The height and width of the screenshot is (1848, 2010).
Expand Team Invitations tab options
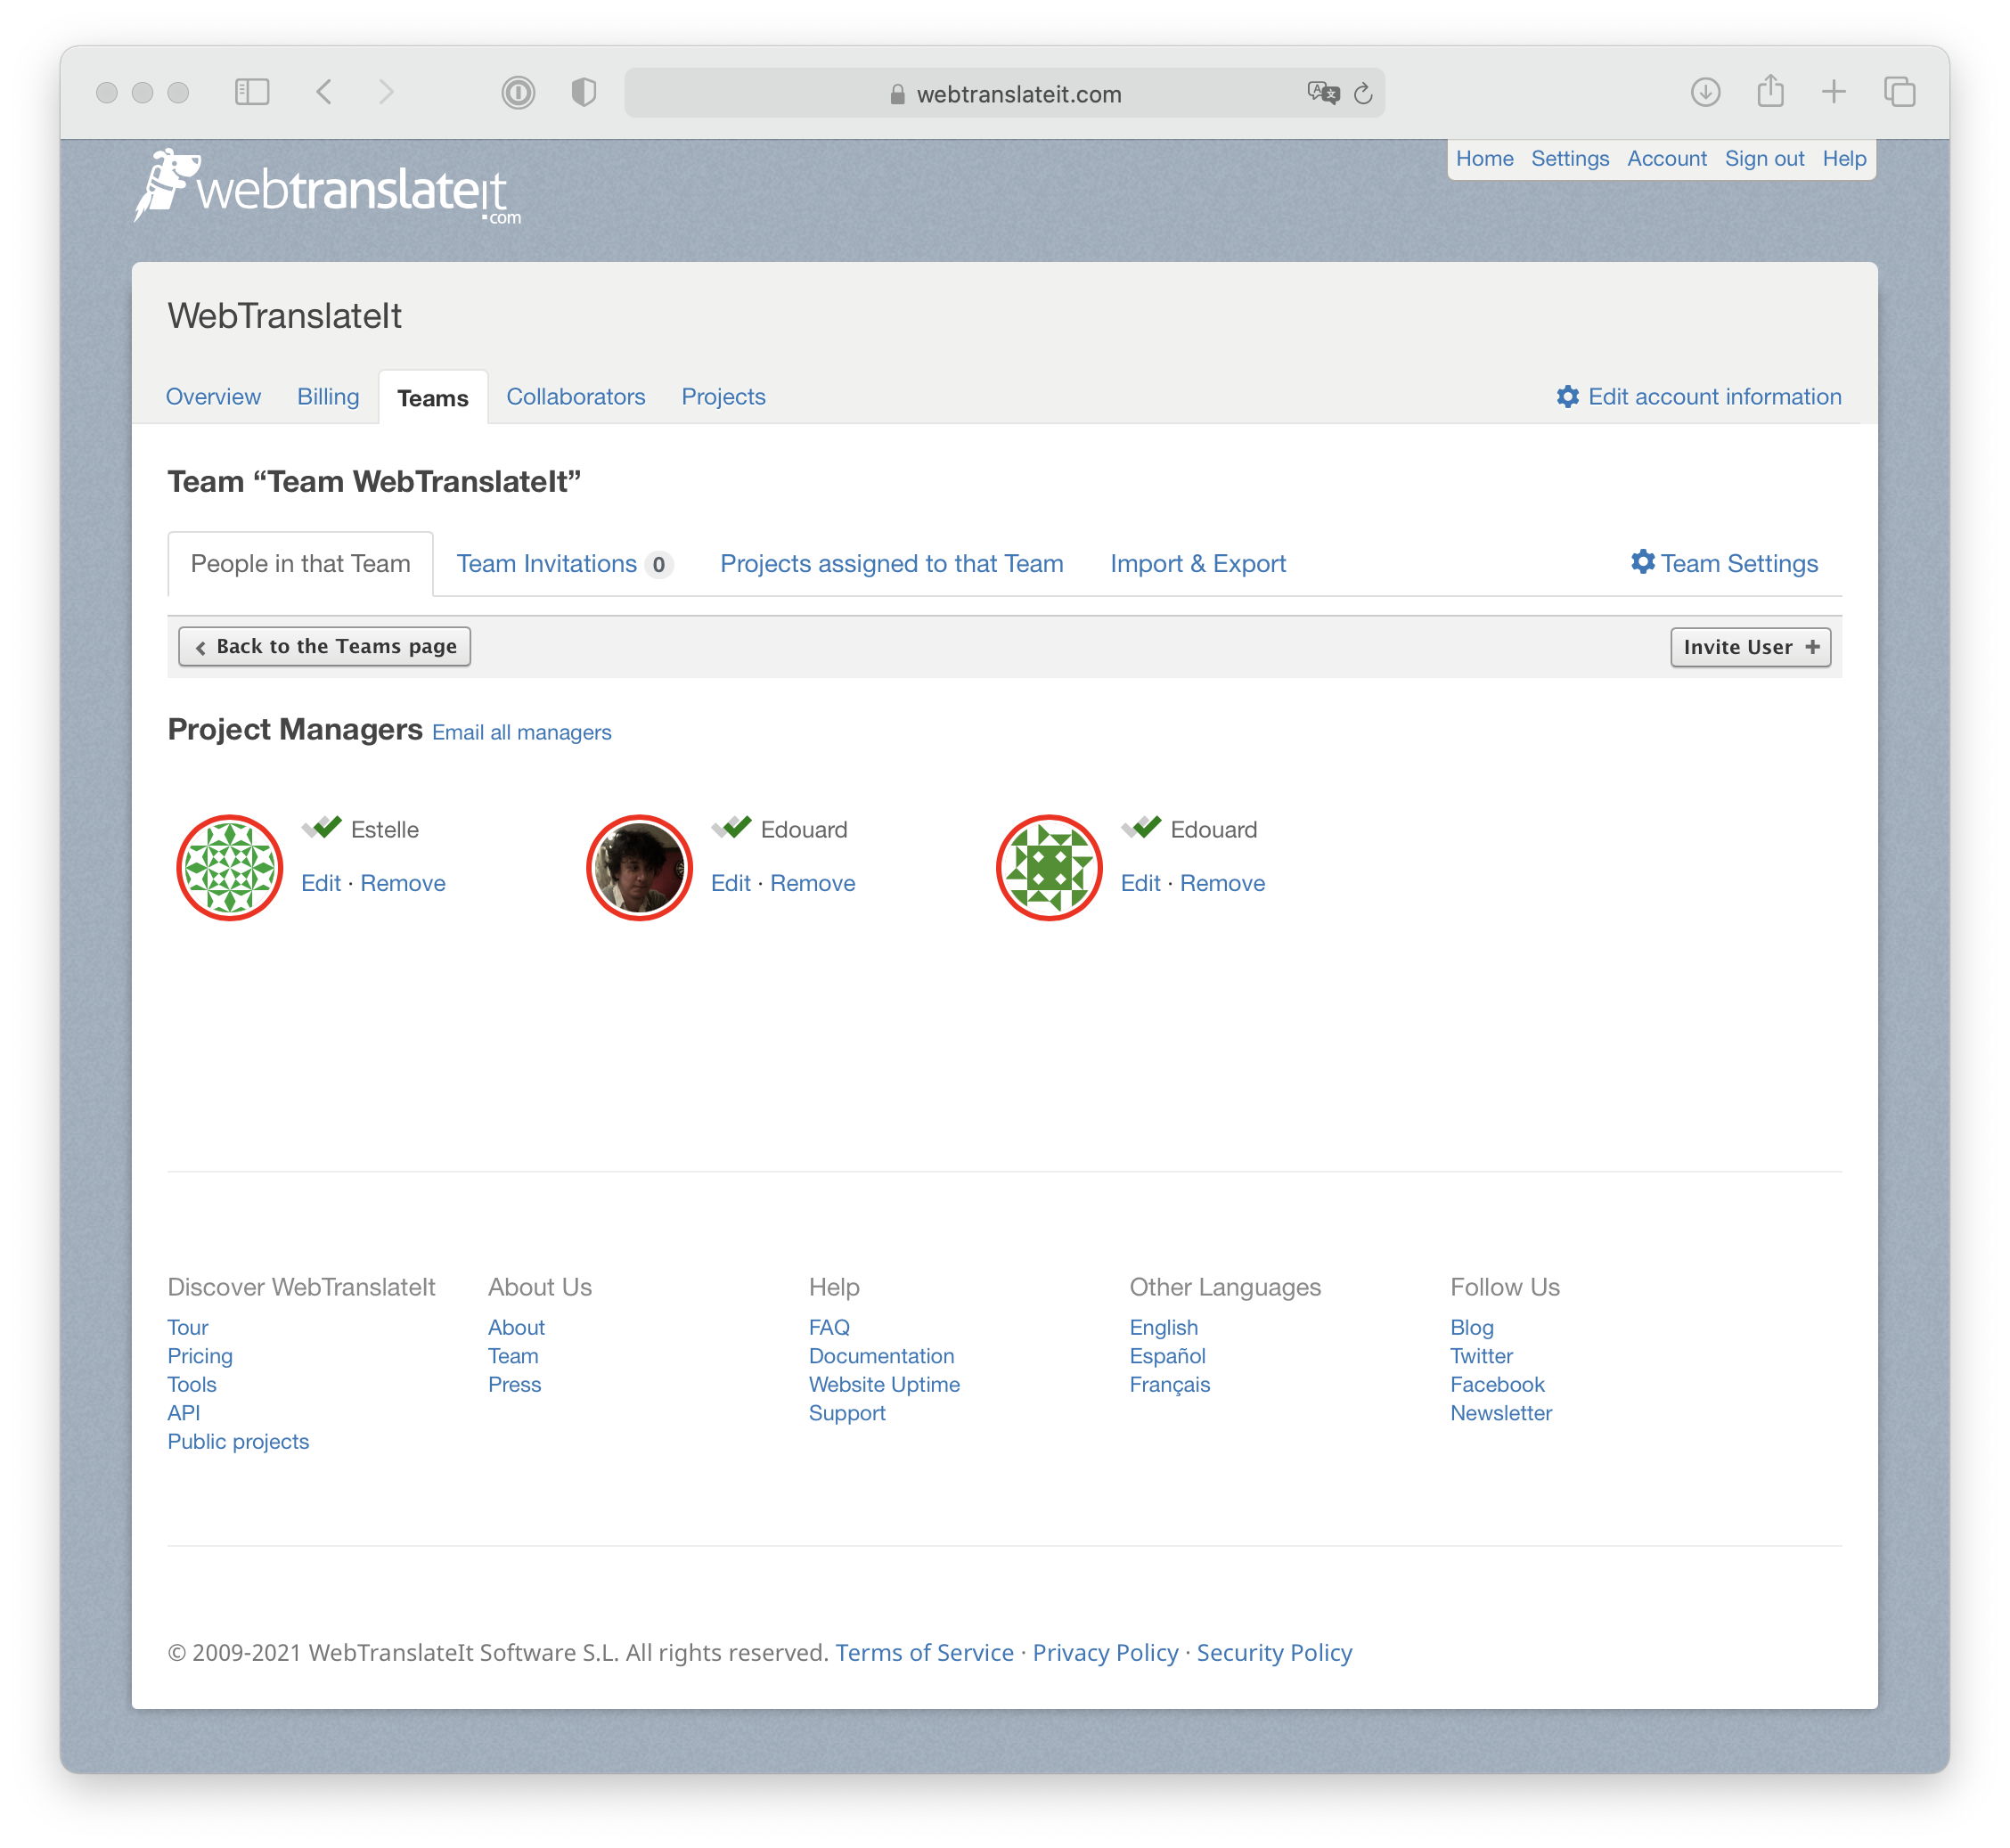coord(564,562)
